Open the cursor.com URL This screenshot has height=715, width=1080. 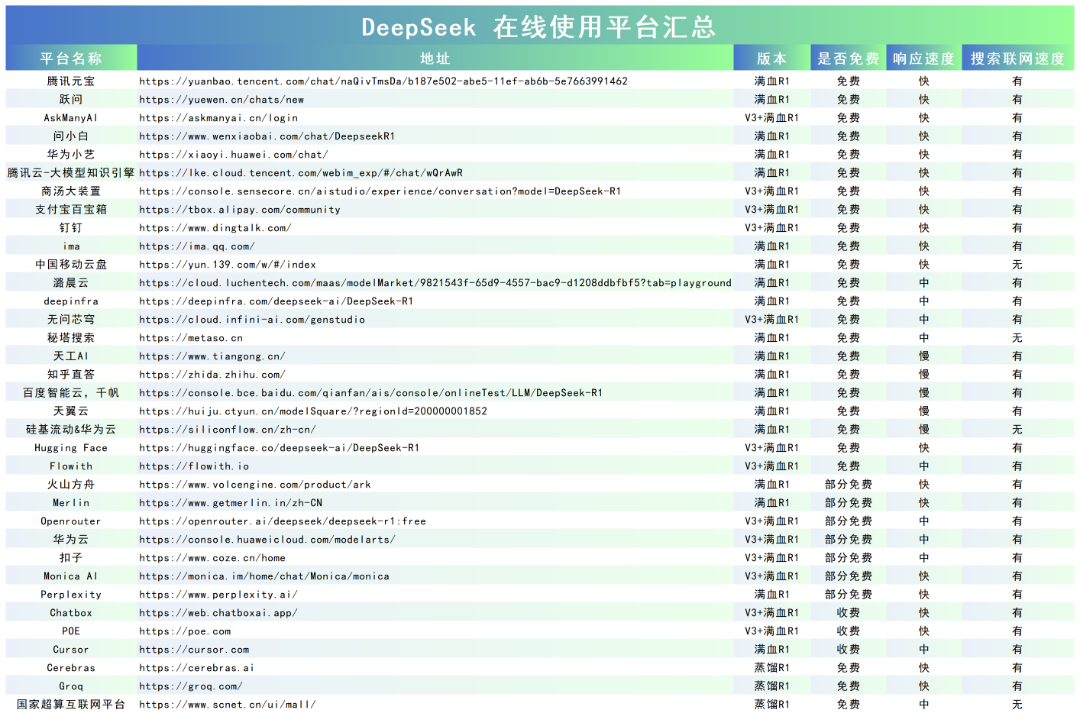[194, 650]
